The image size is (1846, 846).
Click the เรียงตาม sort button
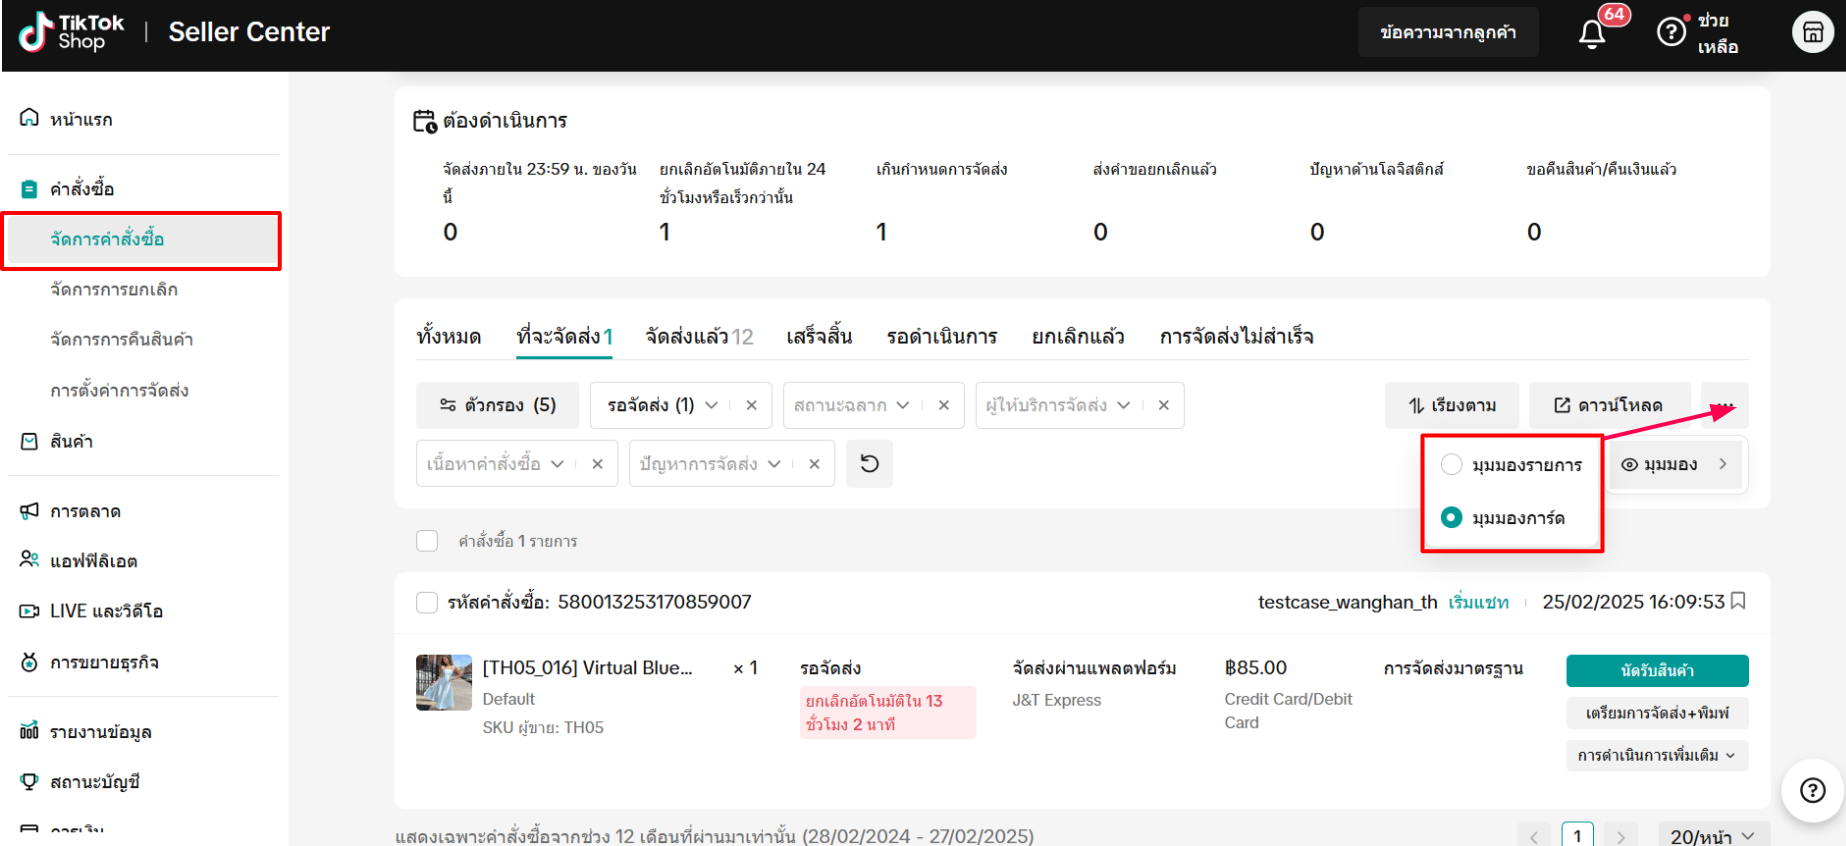(x=1452, y=405)
